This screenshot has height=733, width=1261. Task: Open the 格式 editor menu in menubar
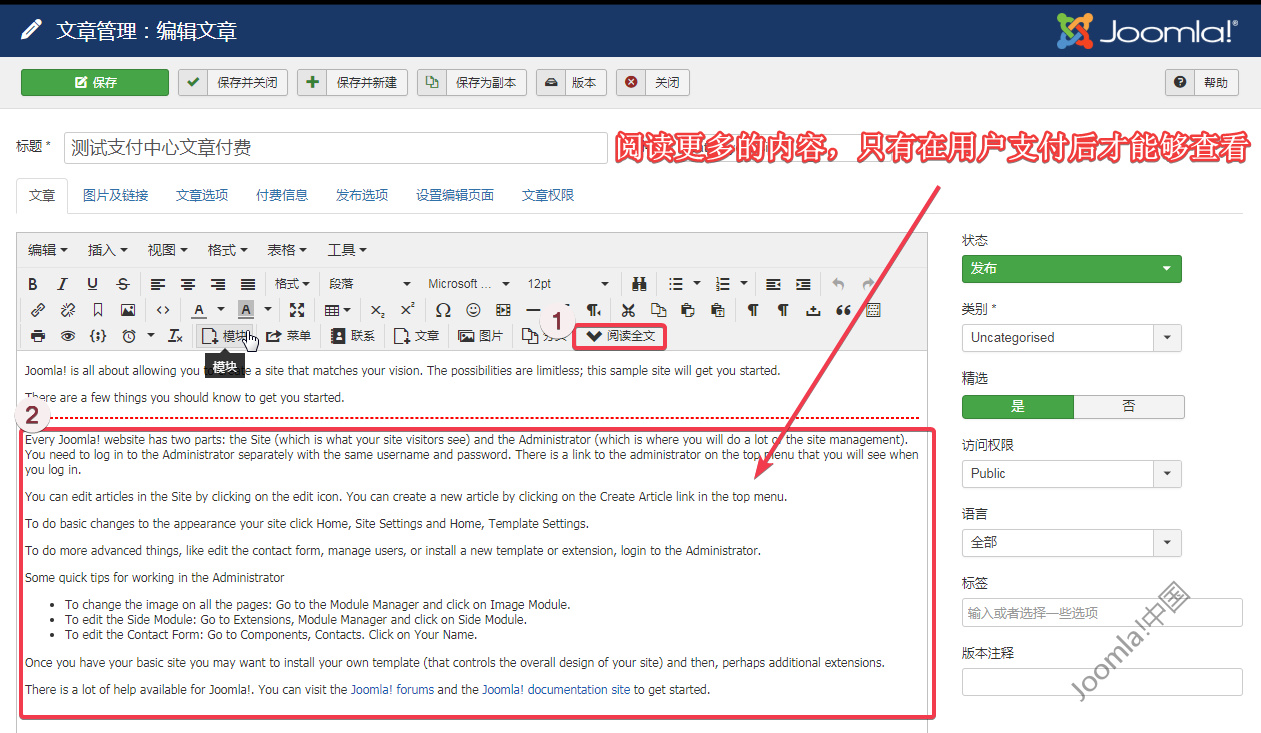(x=227, y=250)
